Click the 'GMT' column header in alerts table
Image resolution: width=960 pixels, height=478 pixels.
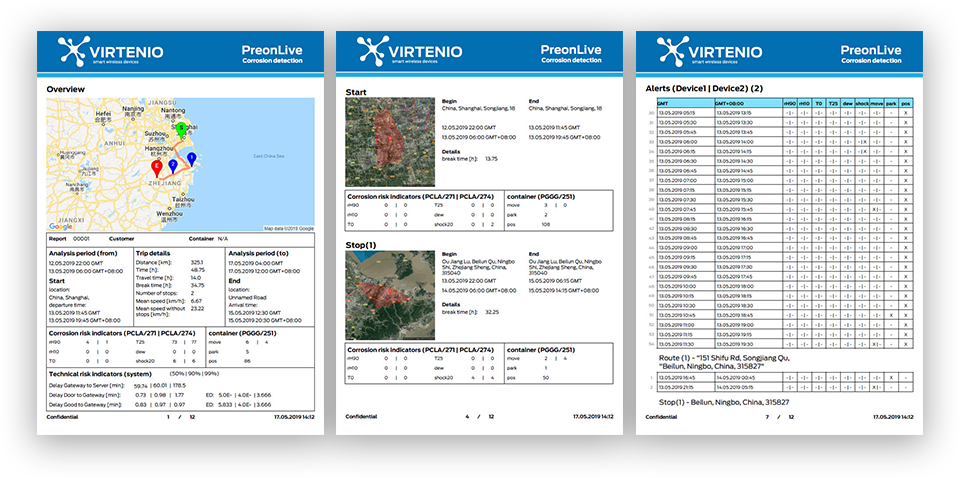pyautogui.click(x=686, y=103)
